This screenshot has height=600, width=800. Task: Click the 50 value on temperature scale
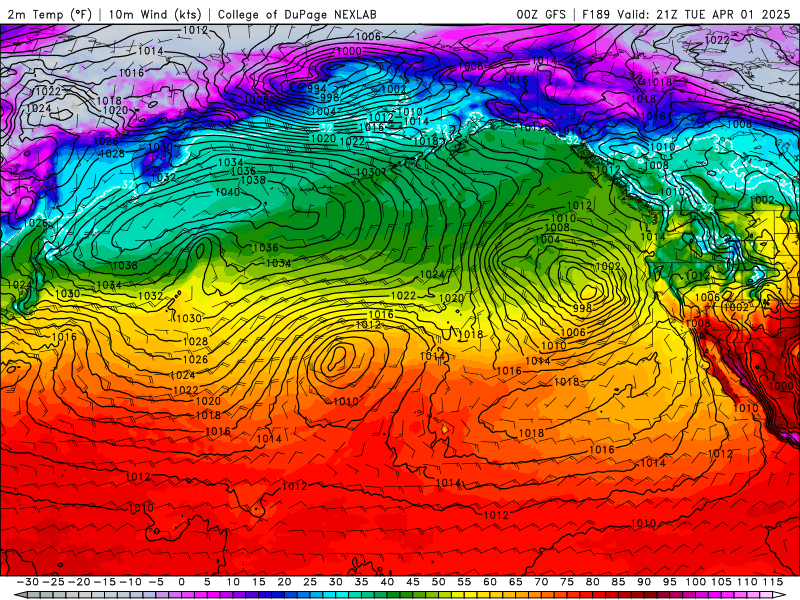click(438, 582)
